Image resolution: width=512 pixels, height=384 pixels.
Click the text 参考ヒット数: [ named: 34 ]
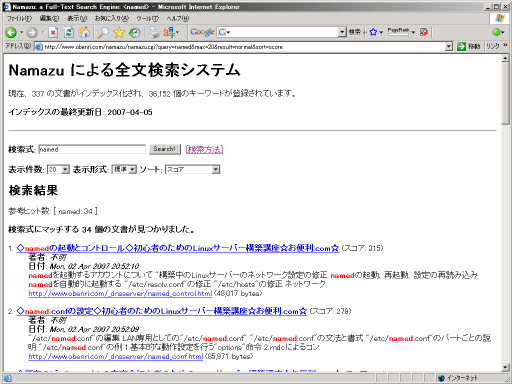[x=53, y=211]
